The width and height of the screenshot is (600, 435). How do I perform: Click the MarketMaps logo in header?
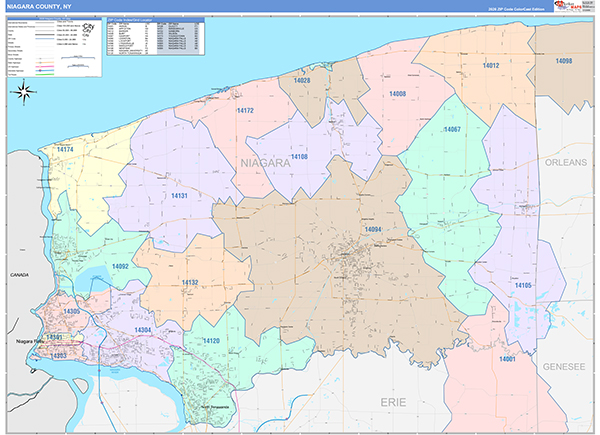[574, 9]
